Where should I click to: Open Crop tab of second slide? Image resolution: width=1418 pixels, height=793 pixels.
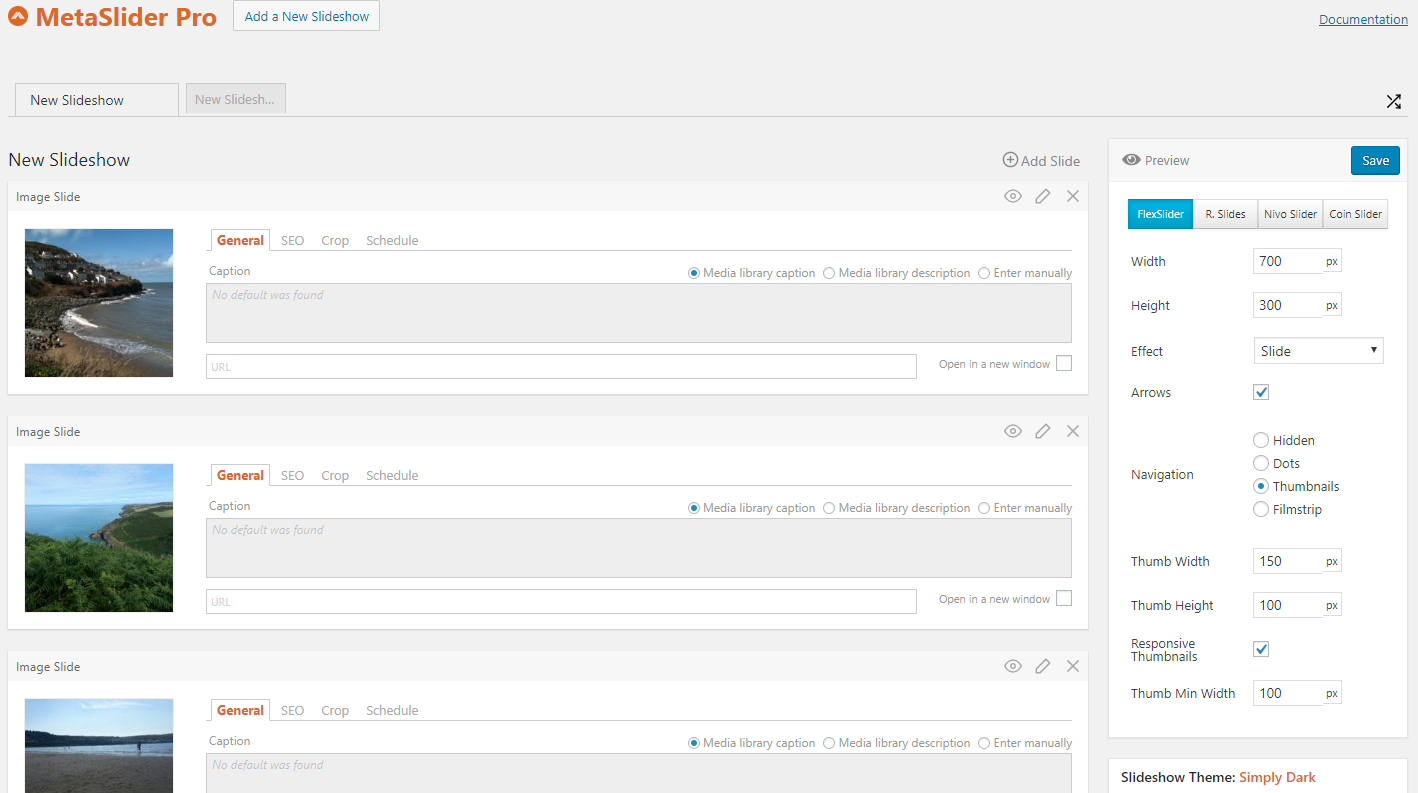[335, 475]
